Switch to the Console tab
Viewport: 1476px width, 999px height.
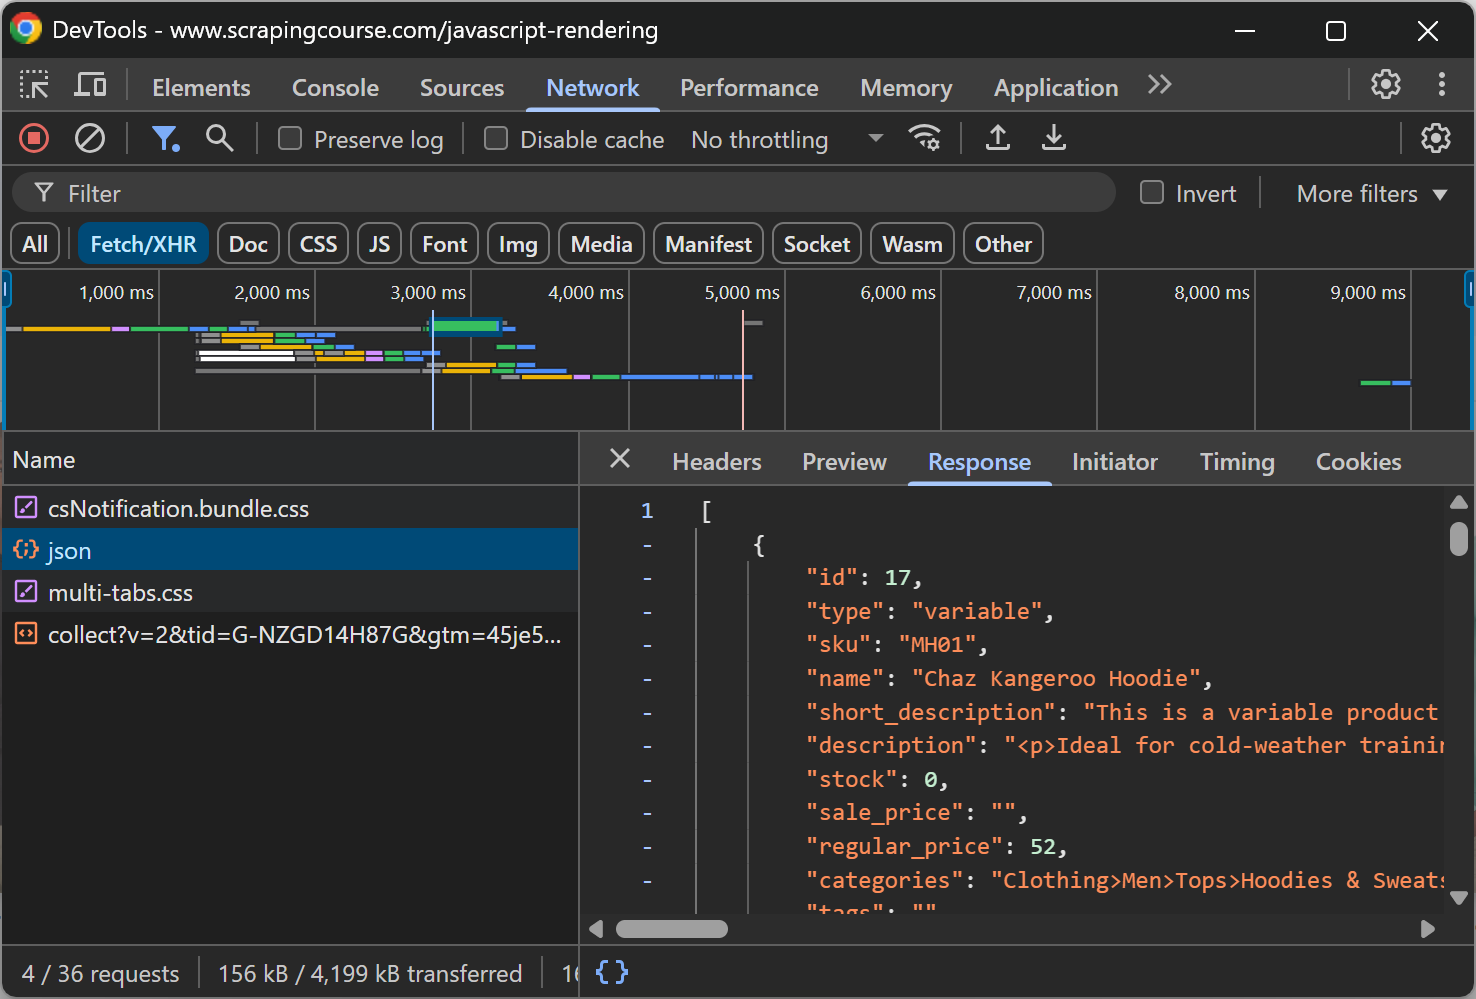tap(335, 88)
